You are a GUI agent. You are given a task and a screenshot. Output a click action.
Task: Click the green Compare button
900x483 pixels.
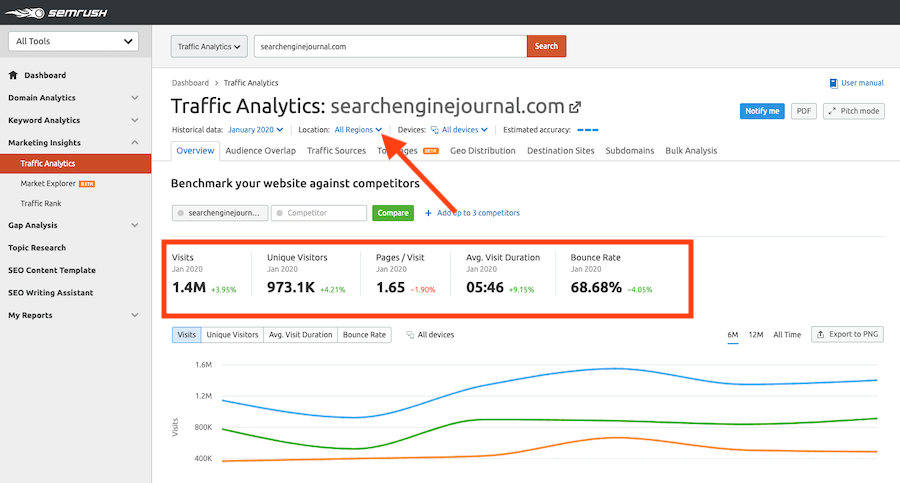click(x=393, y=213)
